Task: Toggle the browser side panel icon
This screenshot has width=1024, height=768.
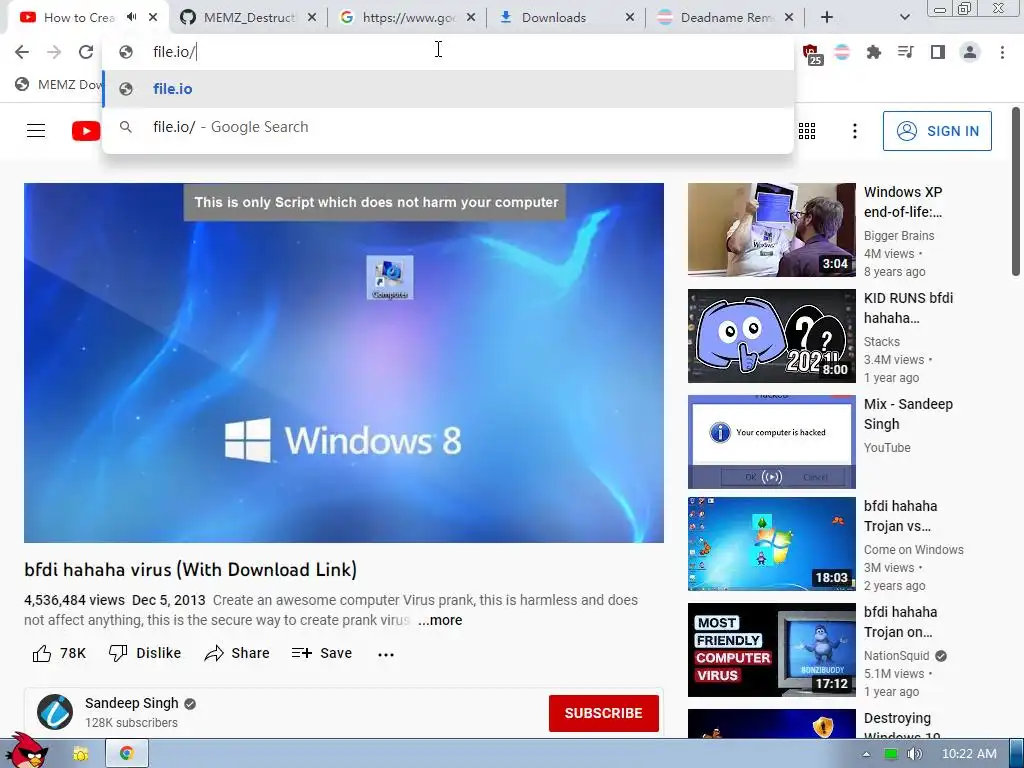Action: (938, 52)
